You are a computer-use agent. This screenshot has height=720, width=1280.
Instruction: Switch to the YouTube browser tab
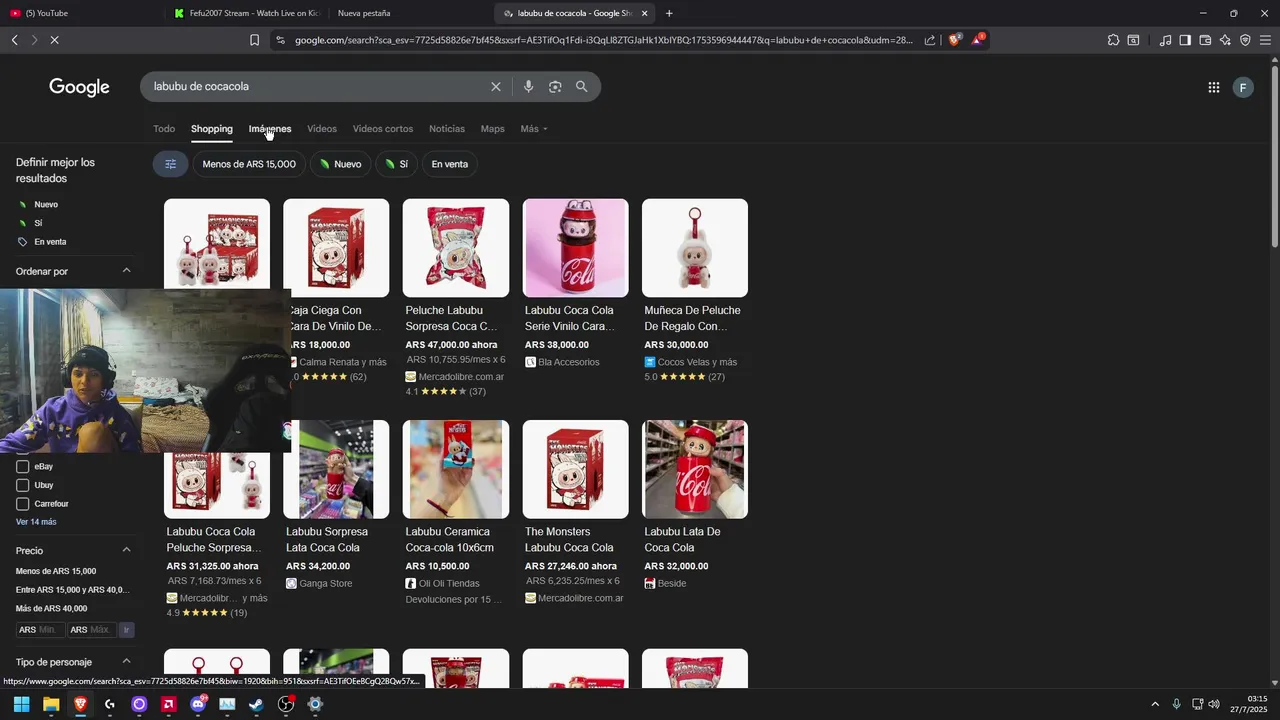pyautogui.click(x=80, y=13)
